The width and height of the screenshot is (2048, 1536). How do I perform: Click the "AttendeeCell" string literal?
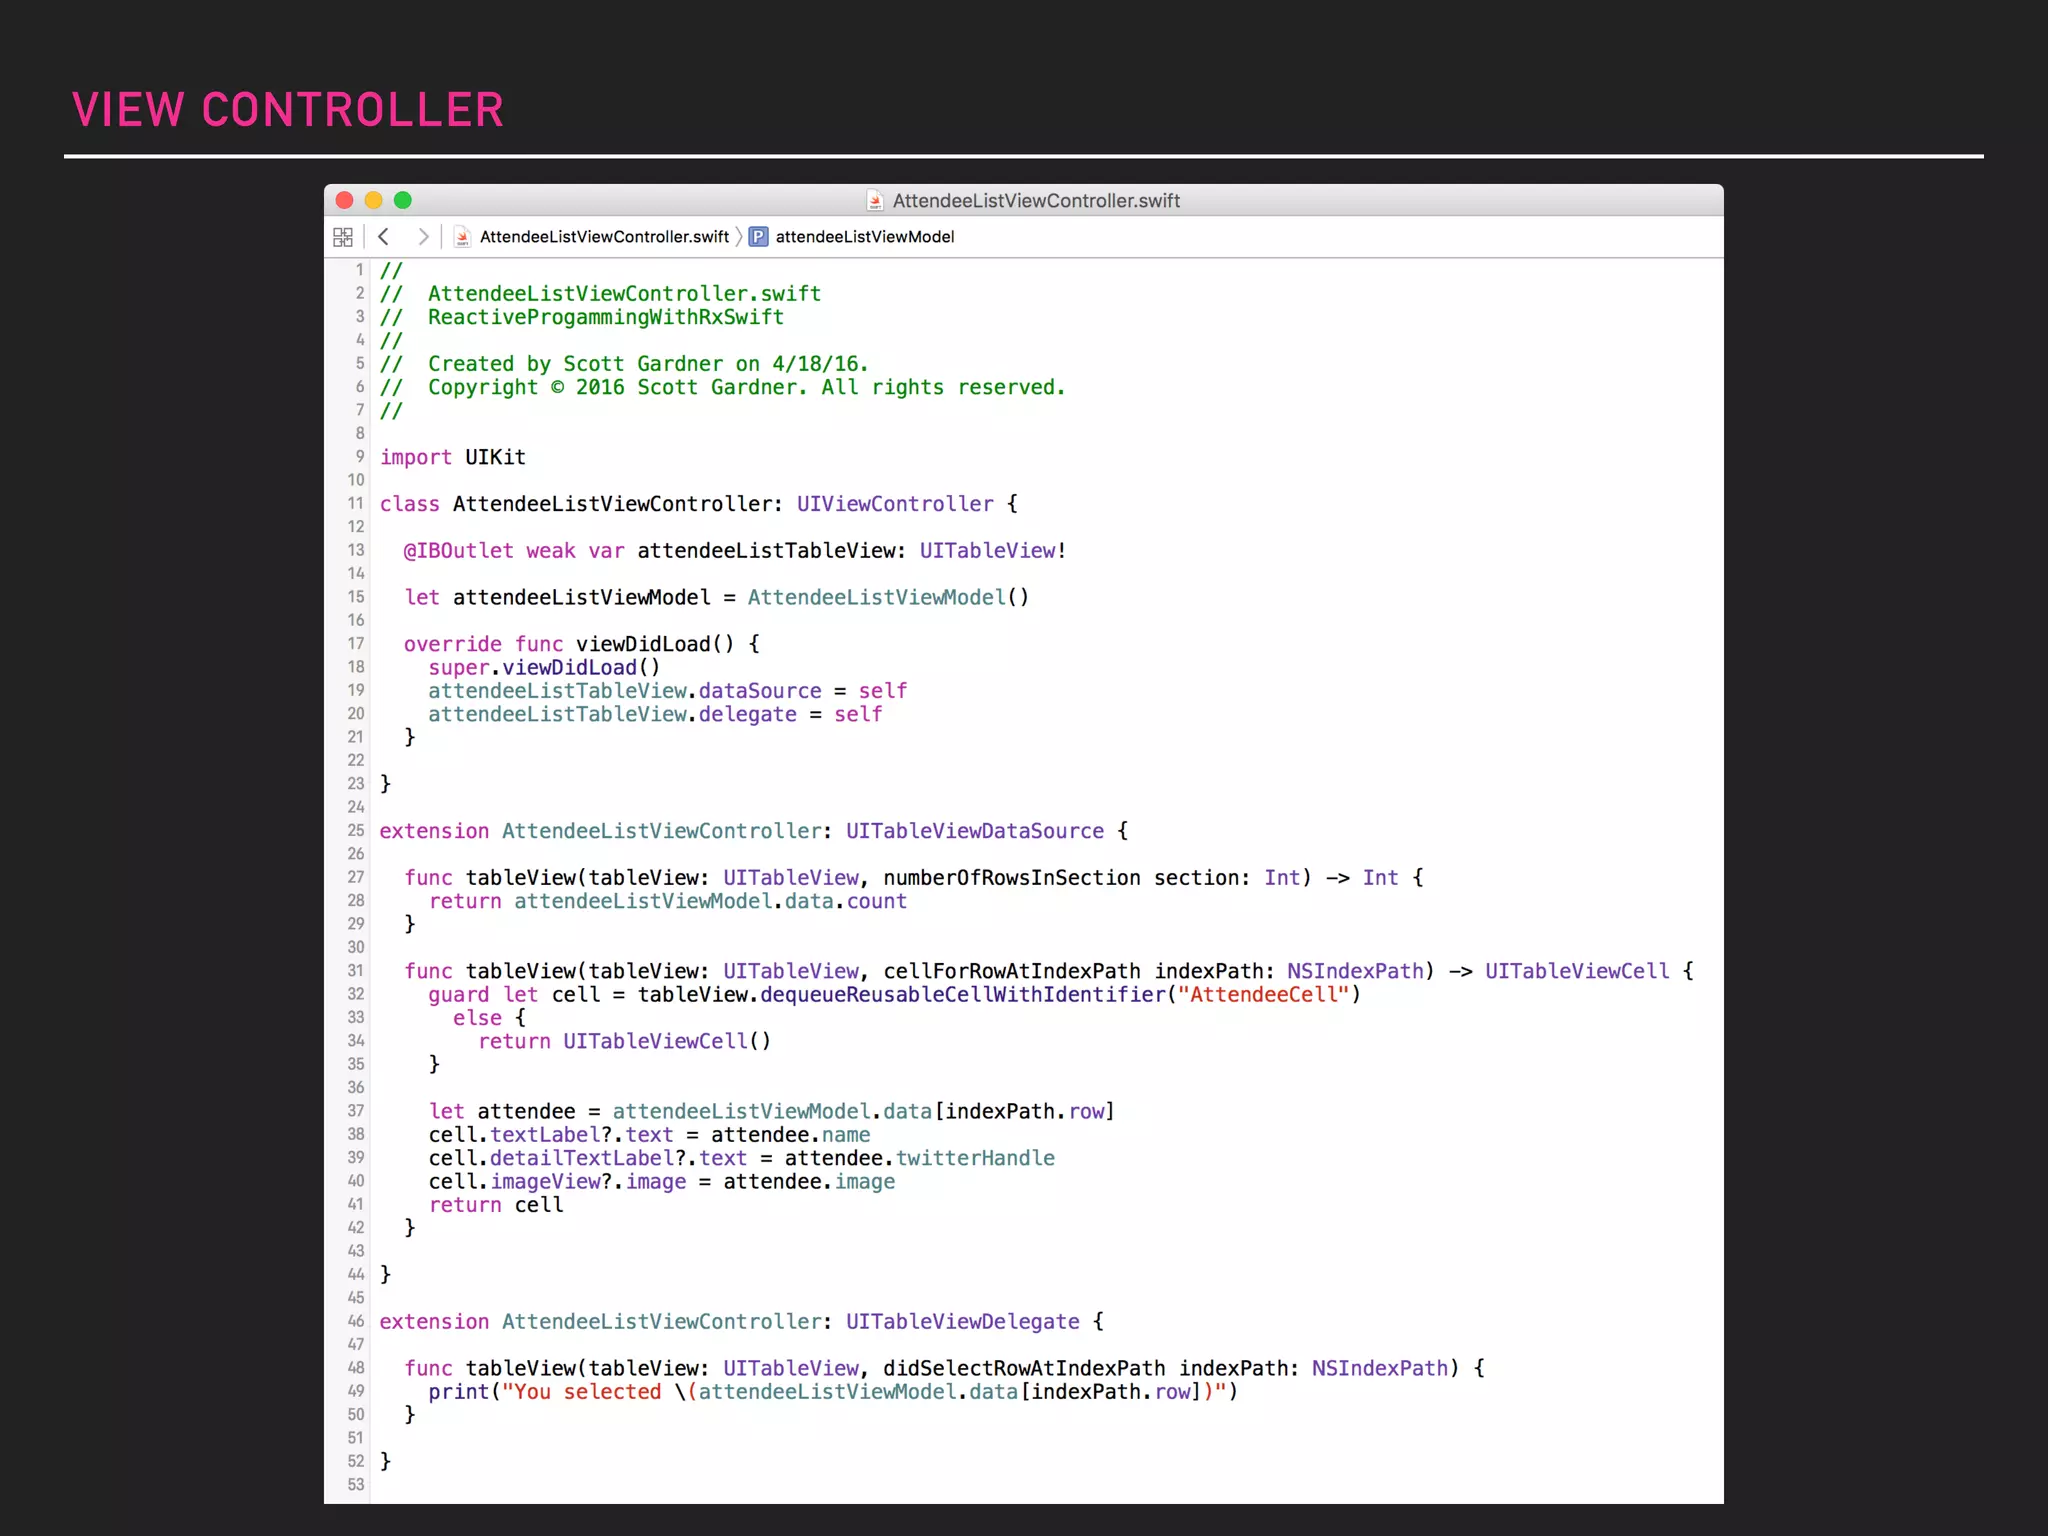tap(1264, 995)
